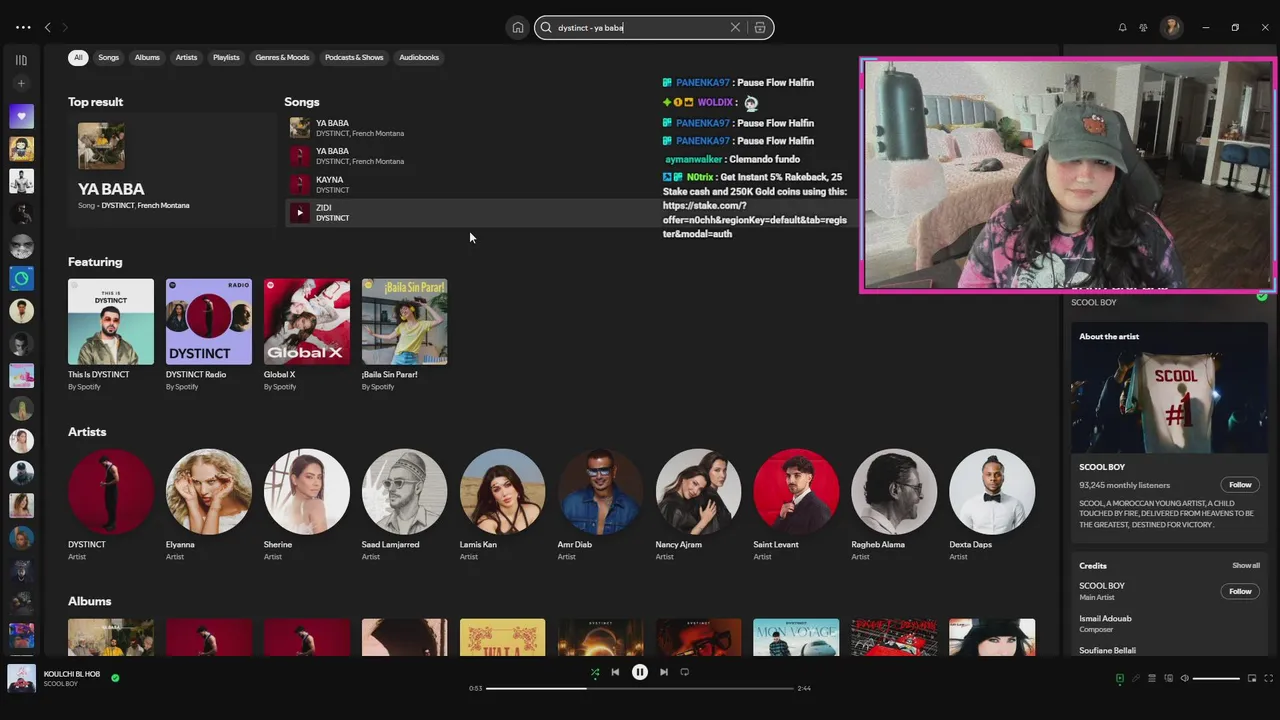The image size is (1280, 720).
Task: Open Connect to a device
Action: [1168, 678]
